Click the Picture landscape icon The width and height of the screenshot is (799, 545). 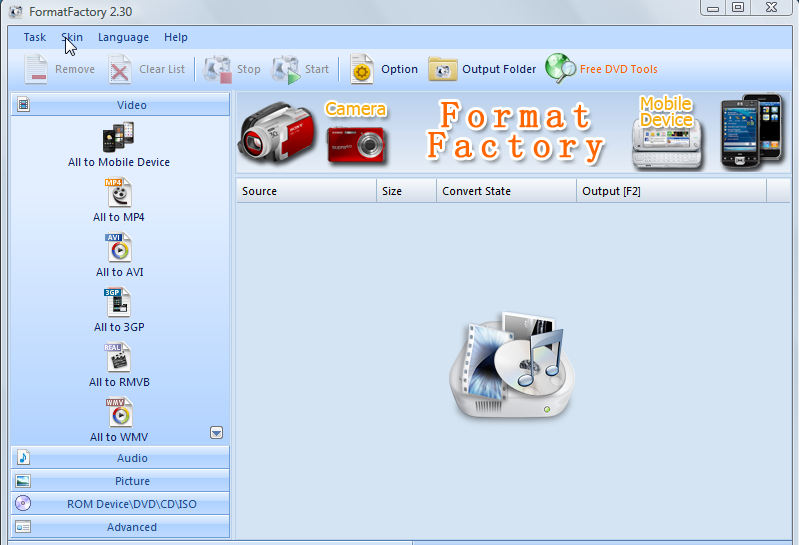(x=23, y=480)
